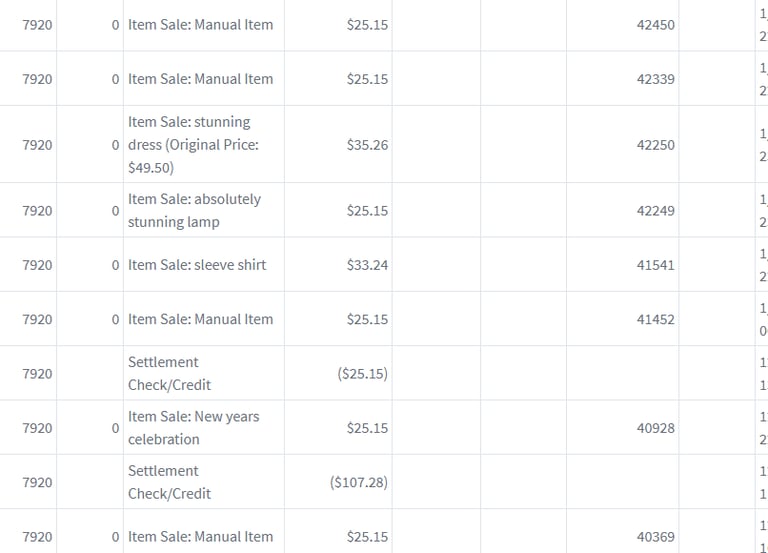Screen dimensions: 768x553
Task: Select the $35.26 amount cell
Action: (x=367, y=145)
